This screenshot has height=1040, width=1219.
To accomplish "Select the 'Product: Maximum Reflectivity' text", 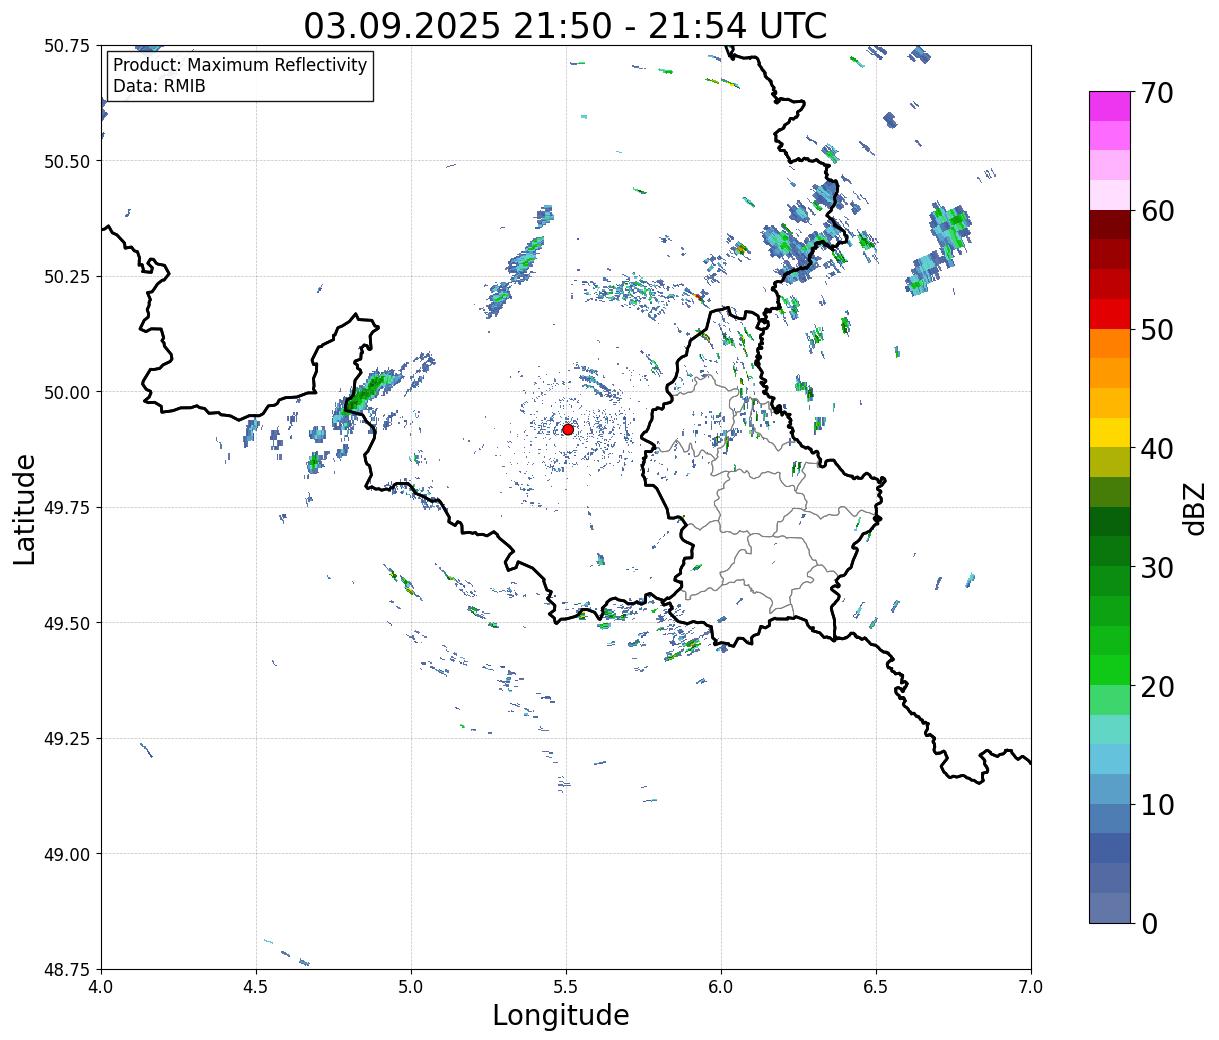I will (240, 65).
